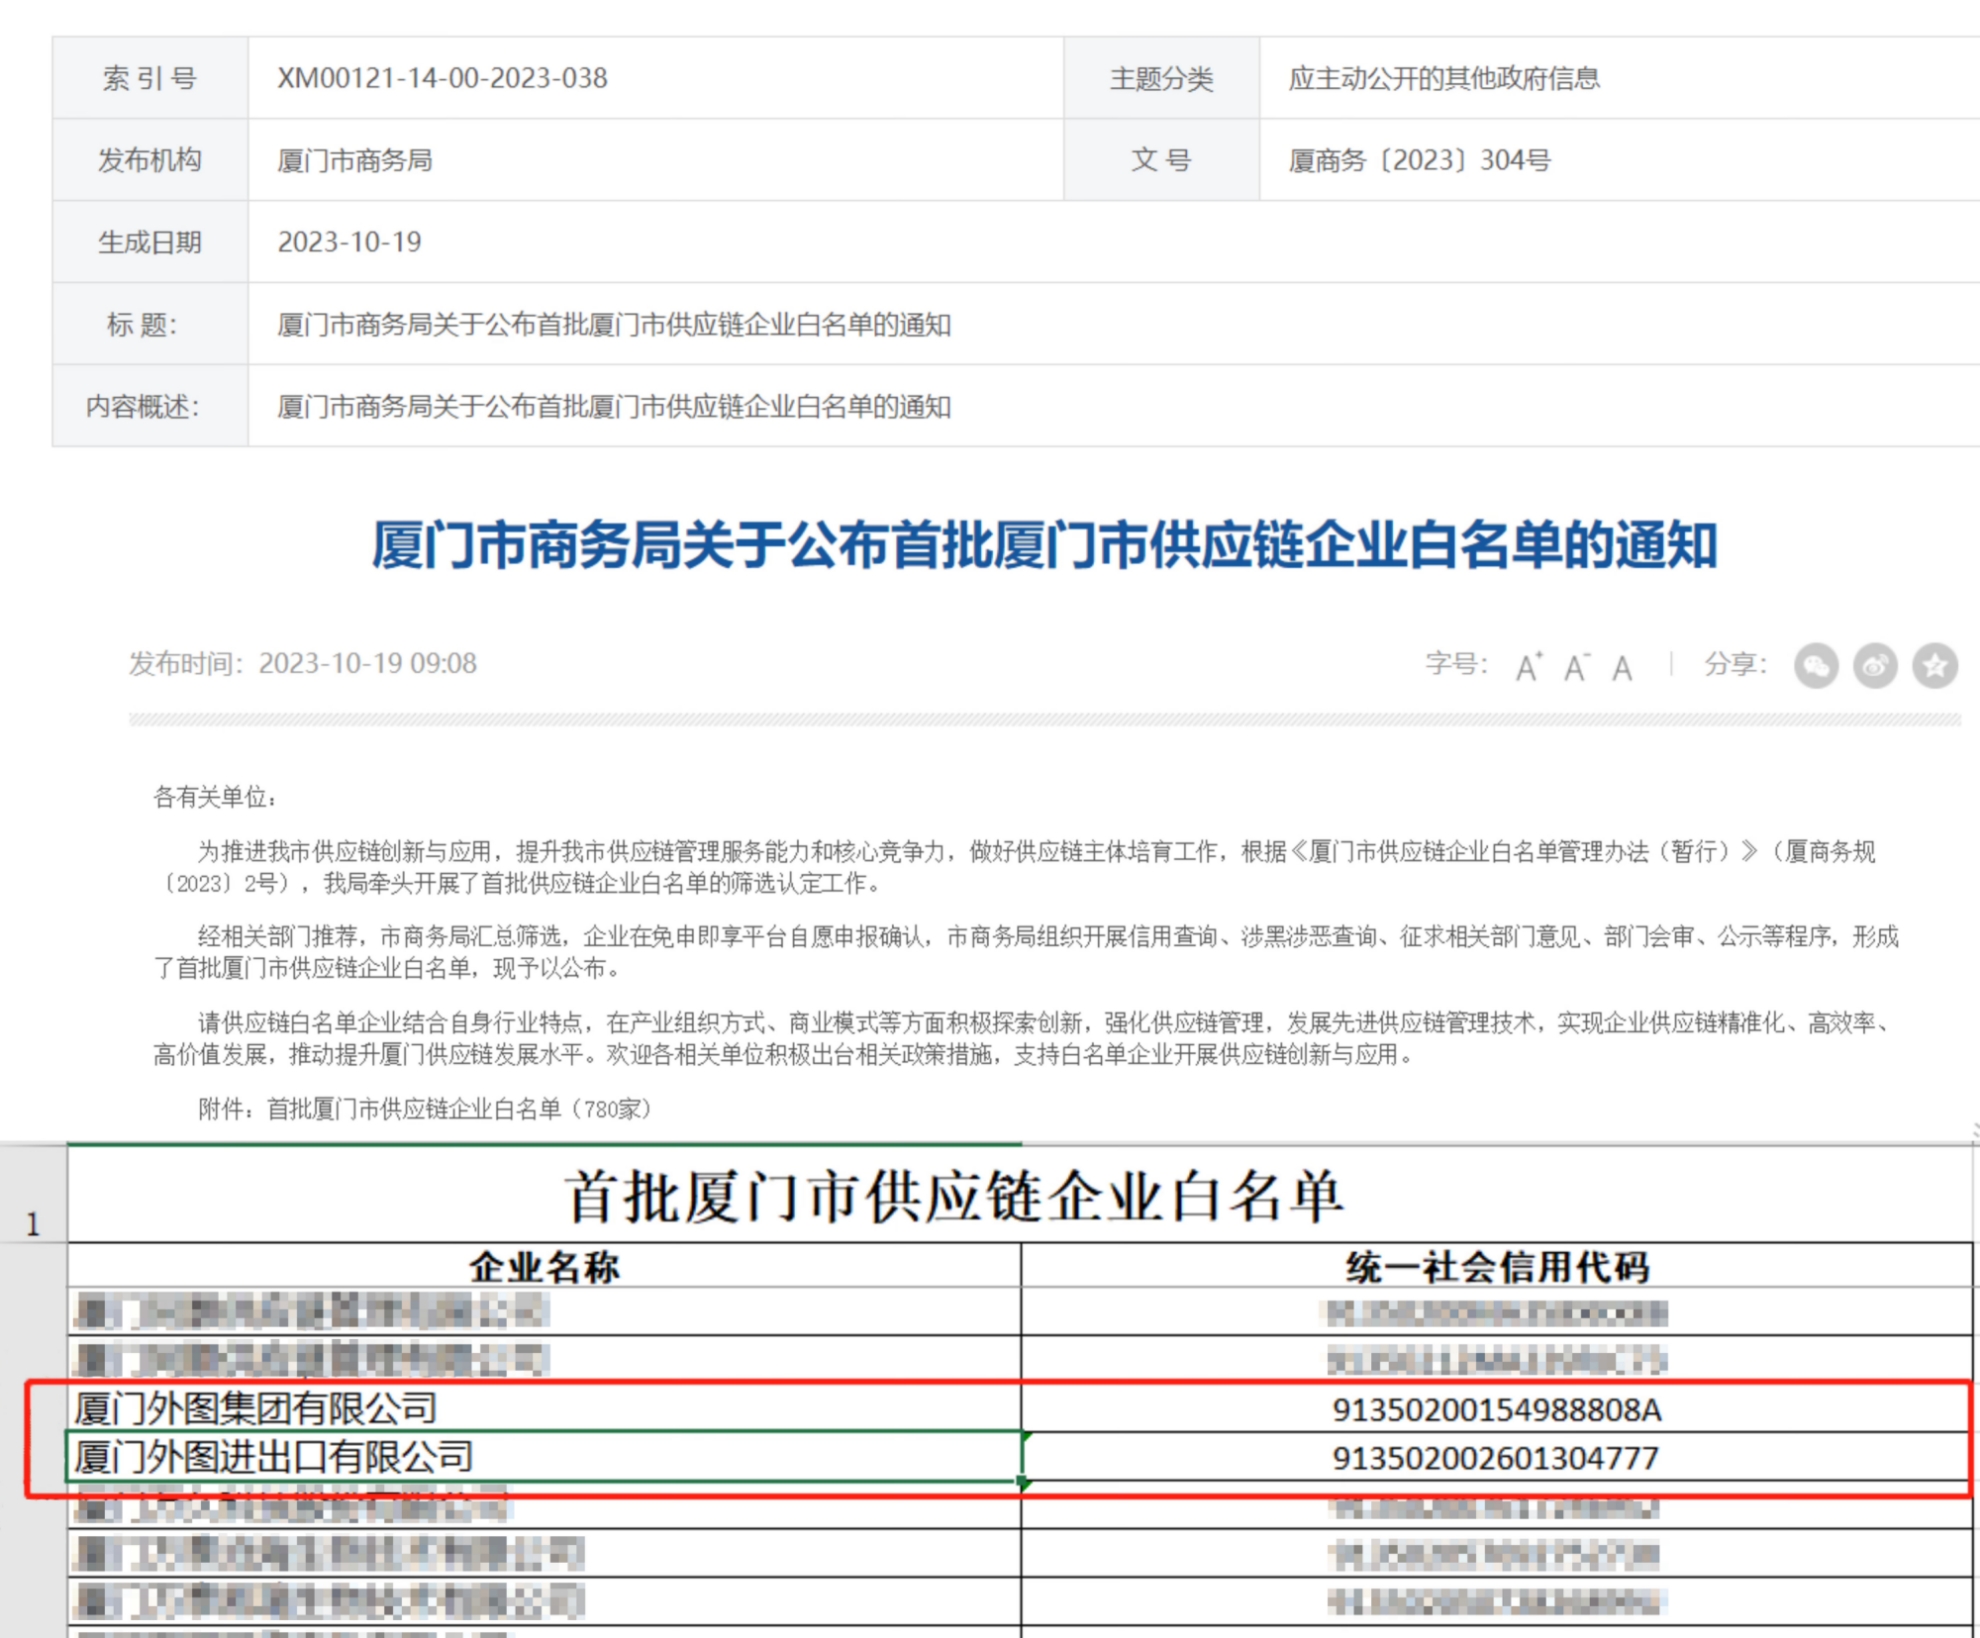Viewport: 1980px width, 1638px height.
Task: Select spreadsheet row header 1
Action: click(33, 1222)
